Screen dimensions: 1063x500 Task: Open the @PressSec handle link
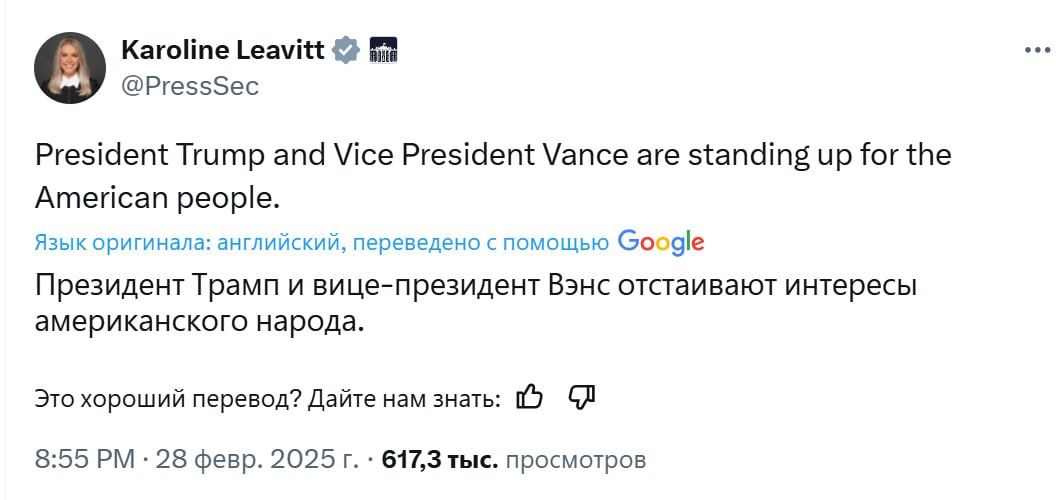(189, 86)
